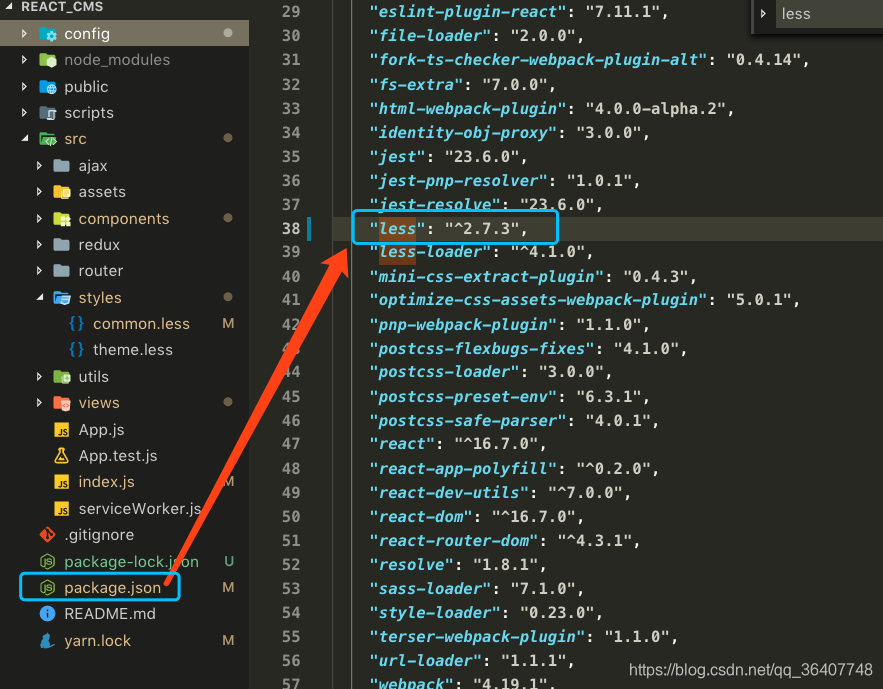Click the components folder icon
The width and height of the screenshot is (883, 689).
[61, 218]
